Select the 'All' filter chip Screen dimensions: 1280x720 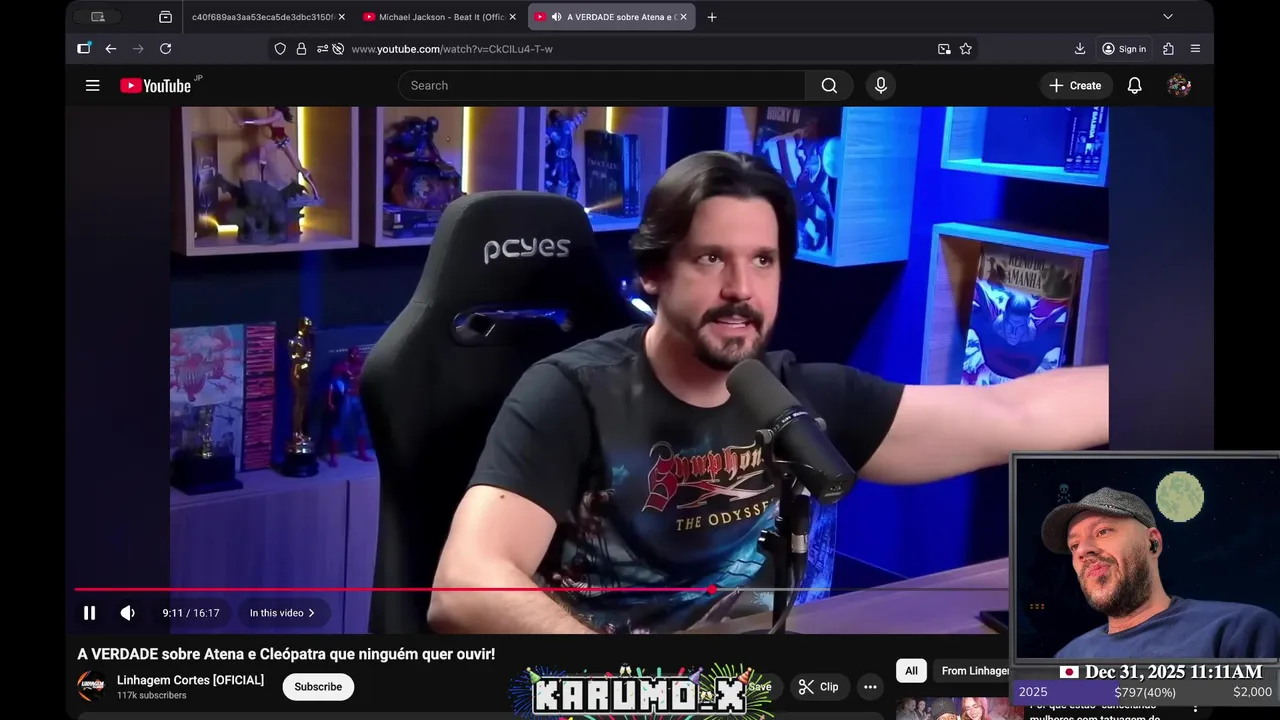click(911, 671)
